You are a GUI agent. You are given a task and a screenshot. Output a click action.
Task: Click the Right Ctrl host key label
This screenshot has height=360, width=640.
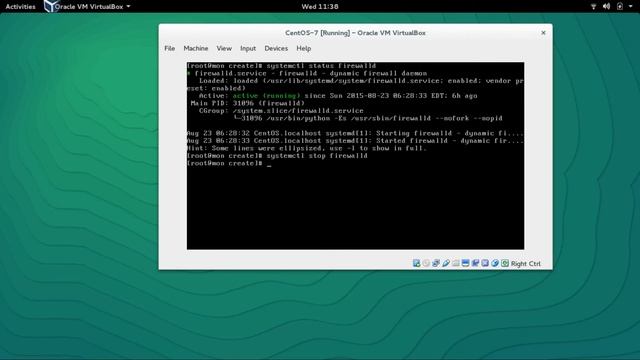[526, 264]
